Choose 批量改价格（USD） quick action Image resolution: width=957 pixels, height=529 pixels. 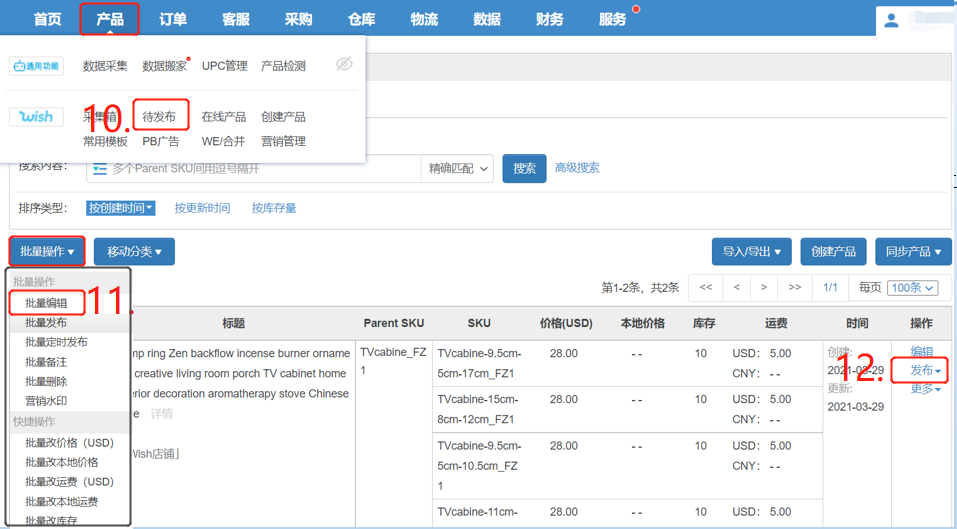click(70, 443)
